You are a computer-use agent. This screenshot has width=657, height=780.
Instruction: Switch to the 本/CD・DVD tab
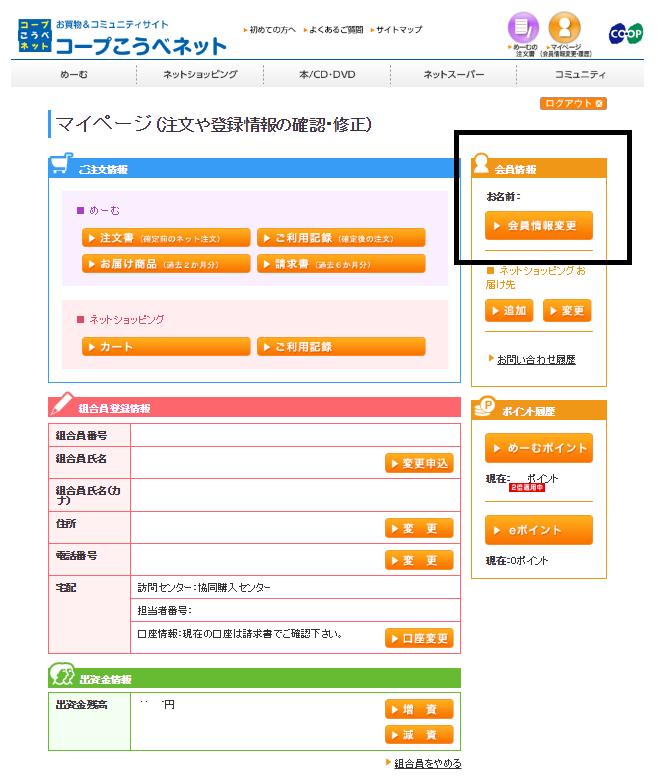coord(327,75)
